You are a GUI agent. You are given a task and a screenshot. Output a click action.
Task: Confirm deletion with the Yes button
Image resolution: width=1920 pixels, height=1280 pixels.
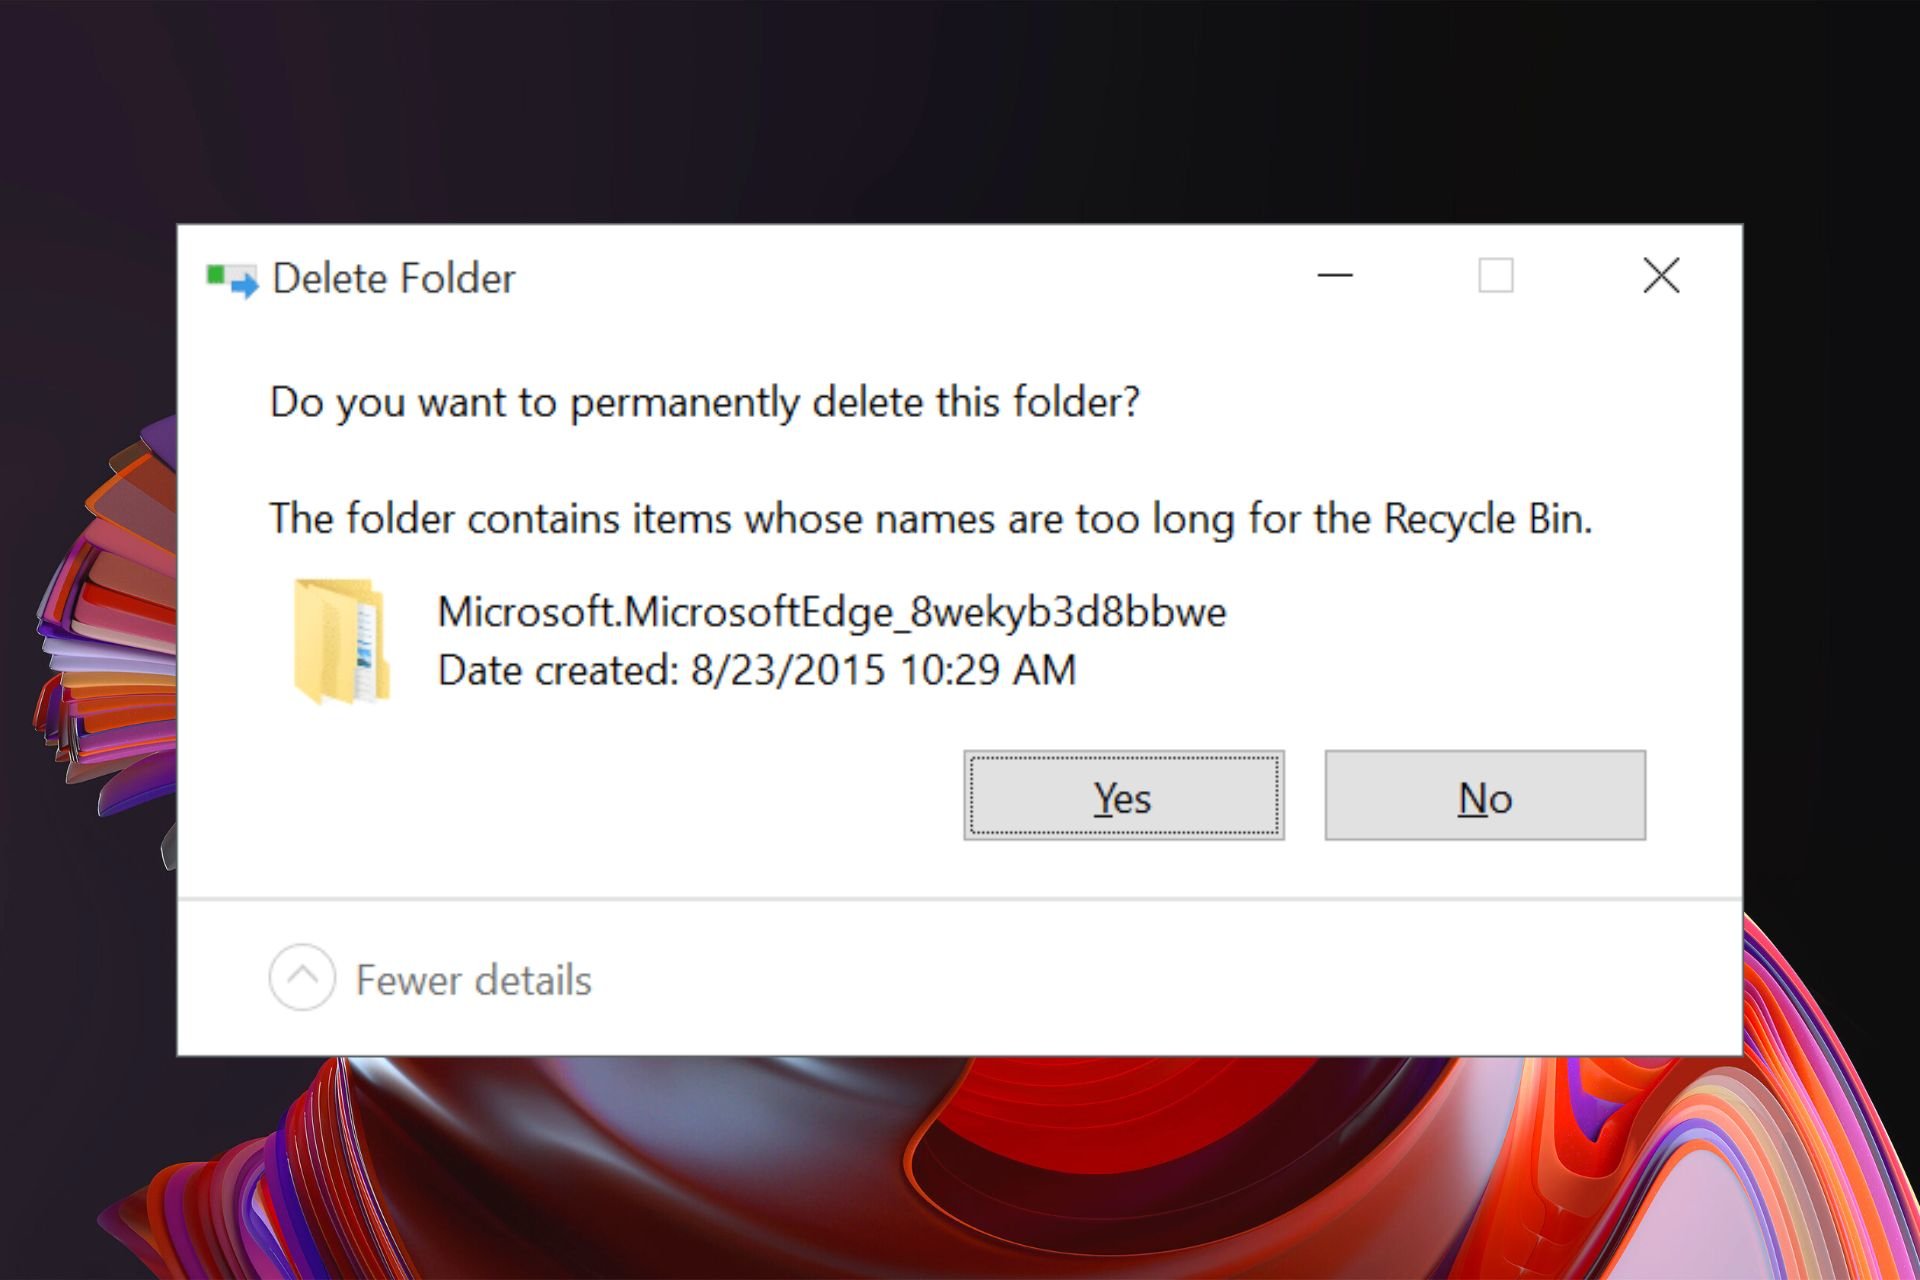[1124, 795]
